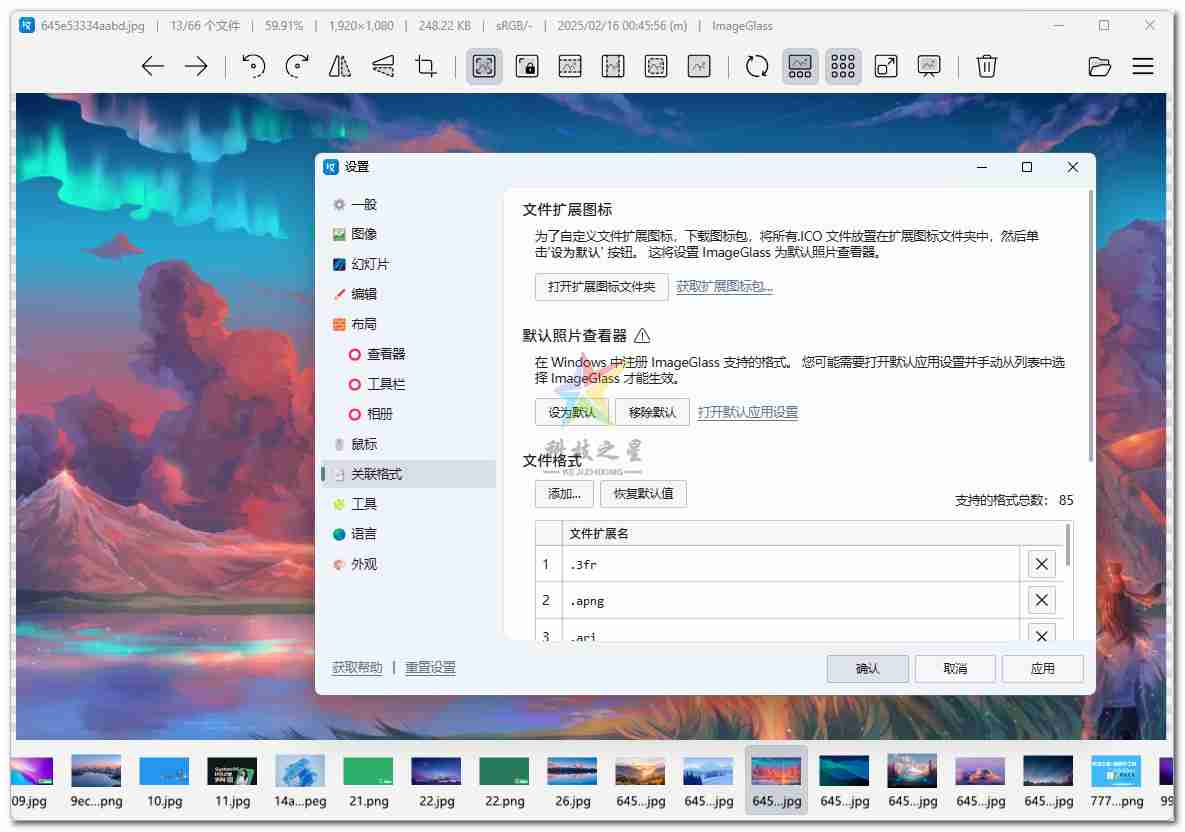Screen dimensions: 1185x832
Task: Rotate image clockwise from toolbar
Action: click(x=297, y=67)
